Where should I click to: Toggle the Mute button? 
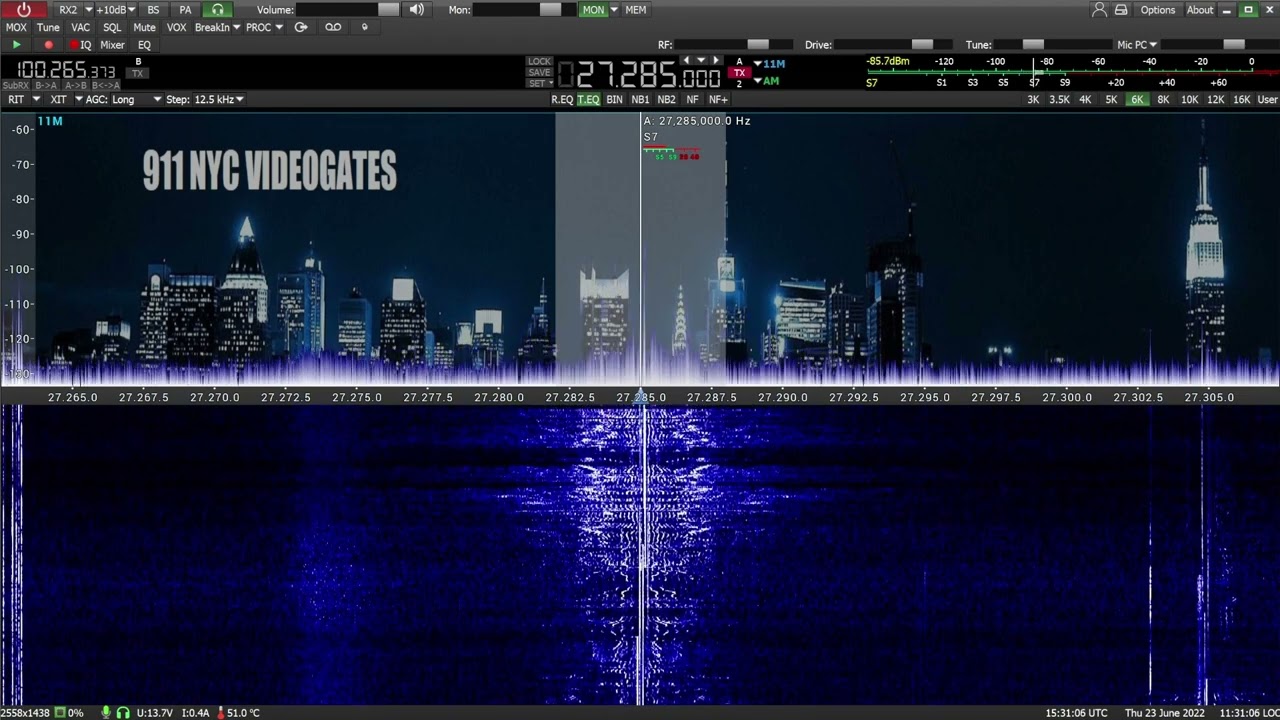coord(144,27)
